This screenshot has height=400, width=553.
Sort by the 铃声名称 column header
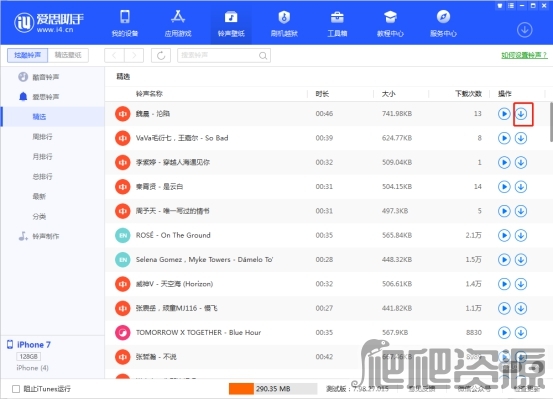pyautogui.click(x=149, y=94)
